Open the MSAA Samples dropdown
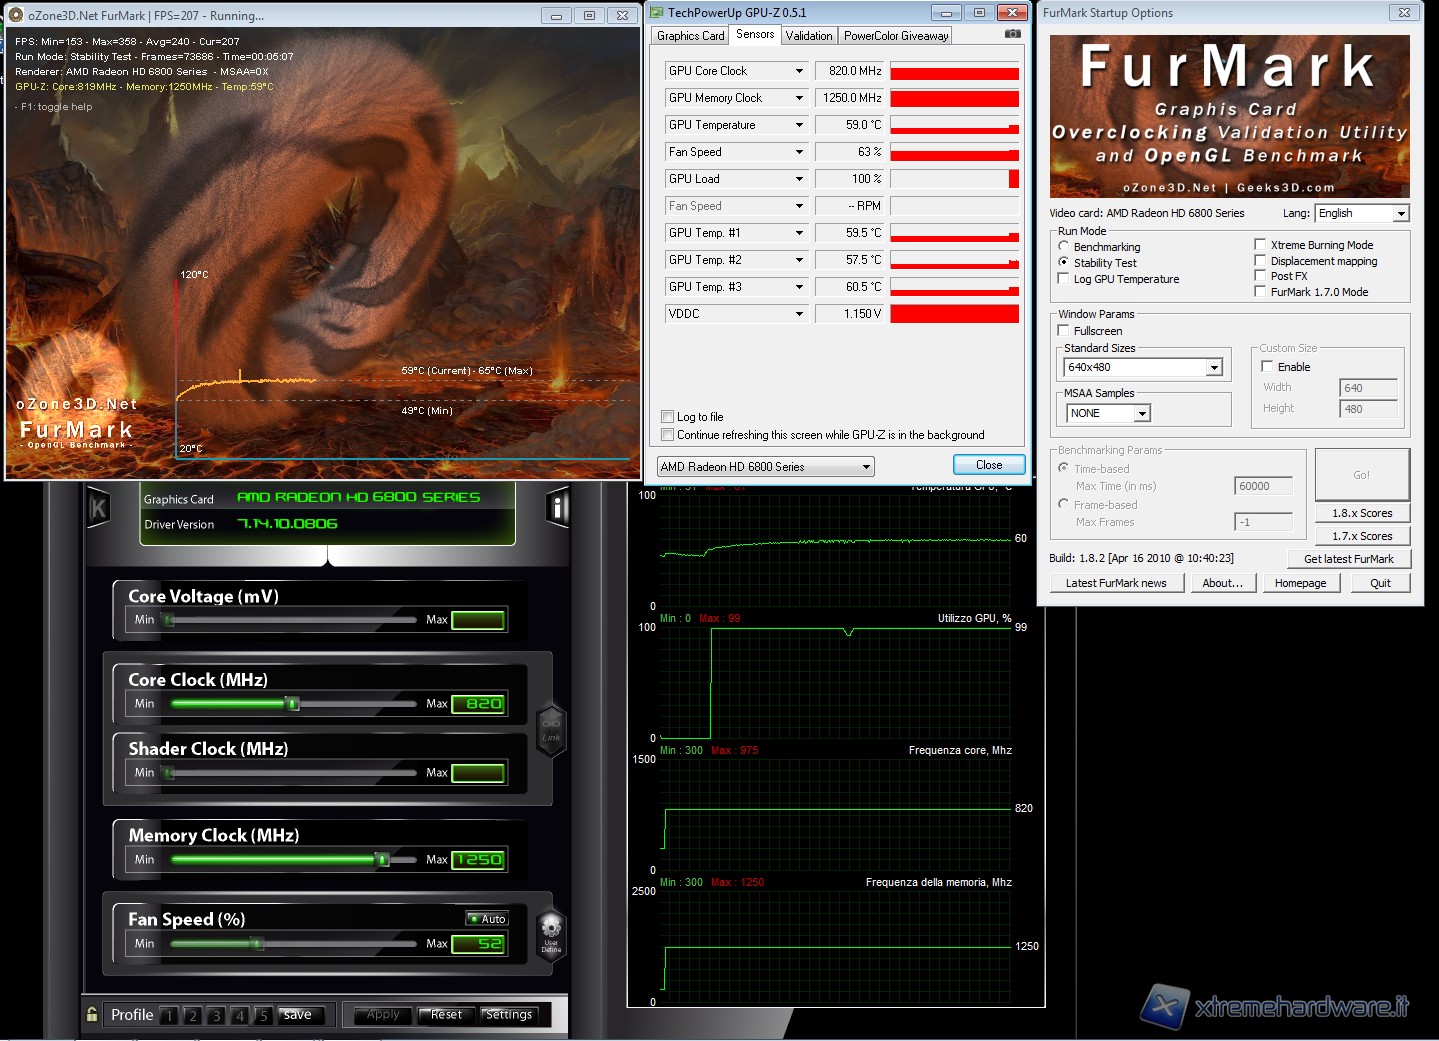The image size is (1439, 1041). click(x=1141, y=413)
